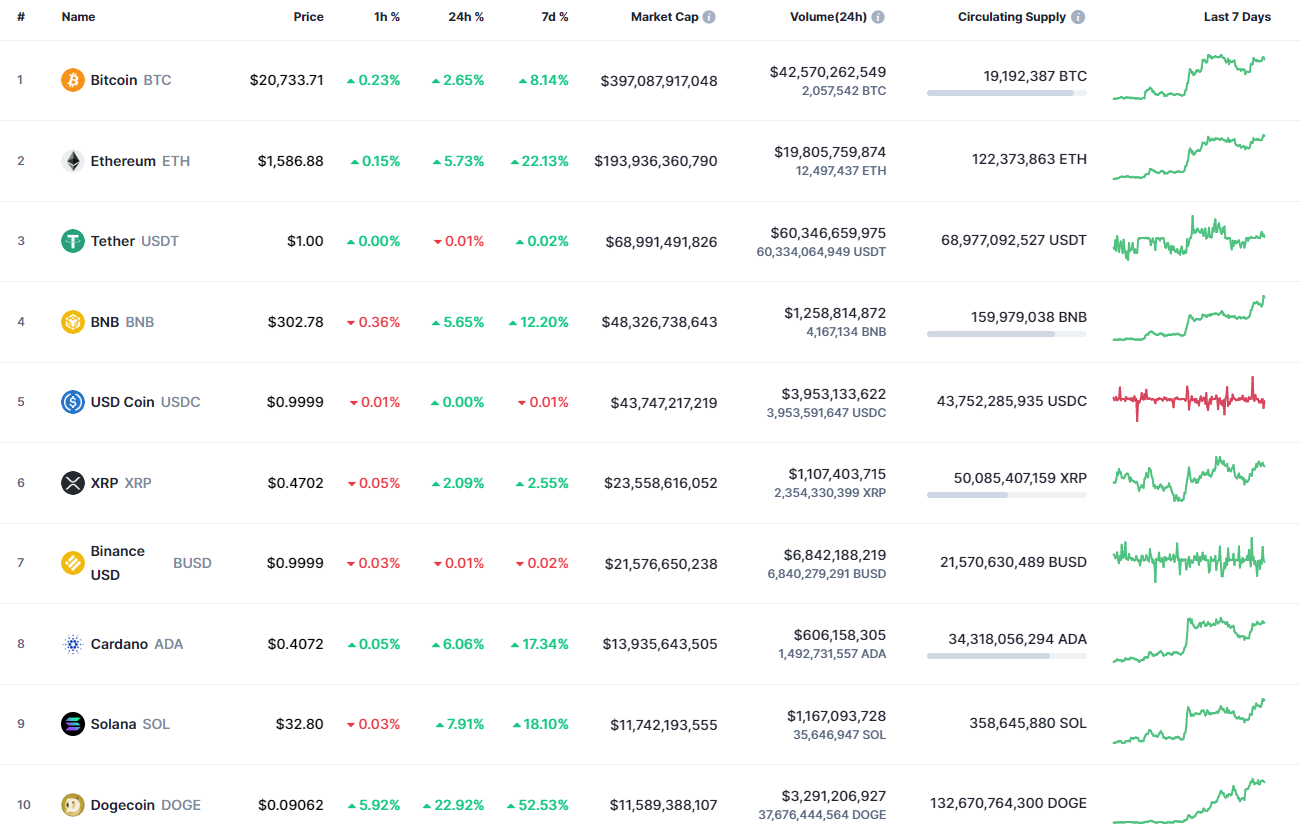Click the Tether logo icon
The width and height of the screenshot is (1301, 834).
click(x=72, y=241)
